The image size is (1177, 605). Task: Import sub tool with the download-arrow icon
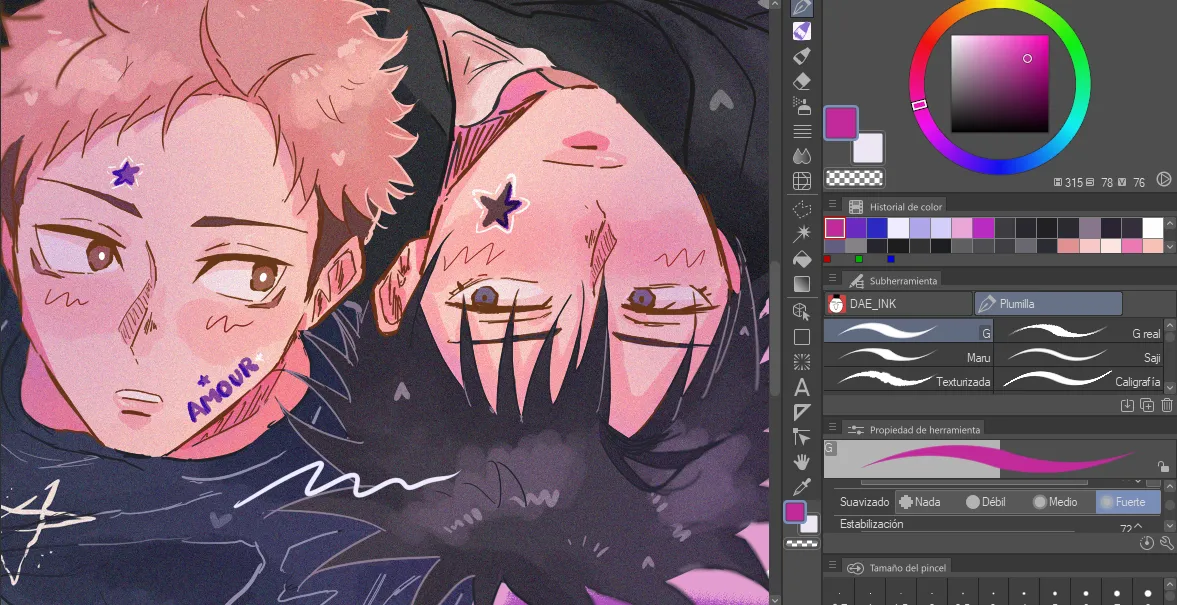click(x=1127, y=405)
